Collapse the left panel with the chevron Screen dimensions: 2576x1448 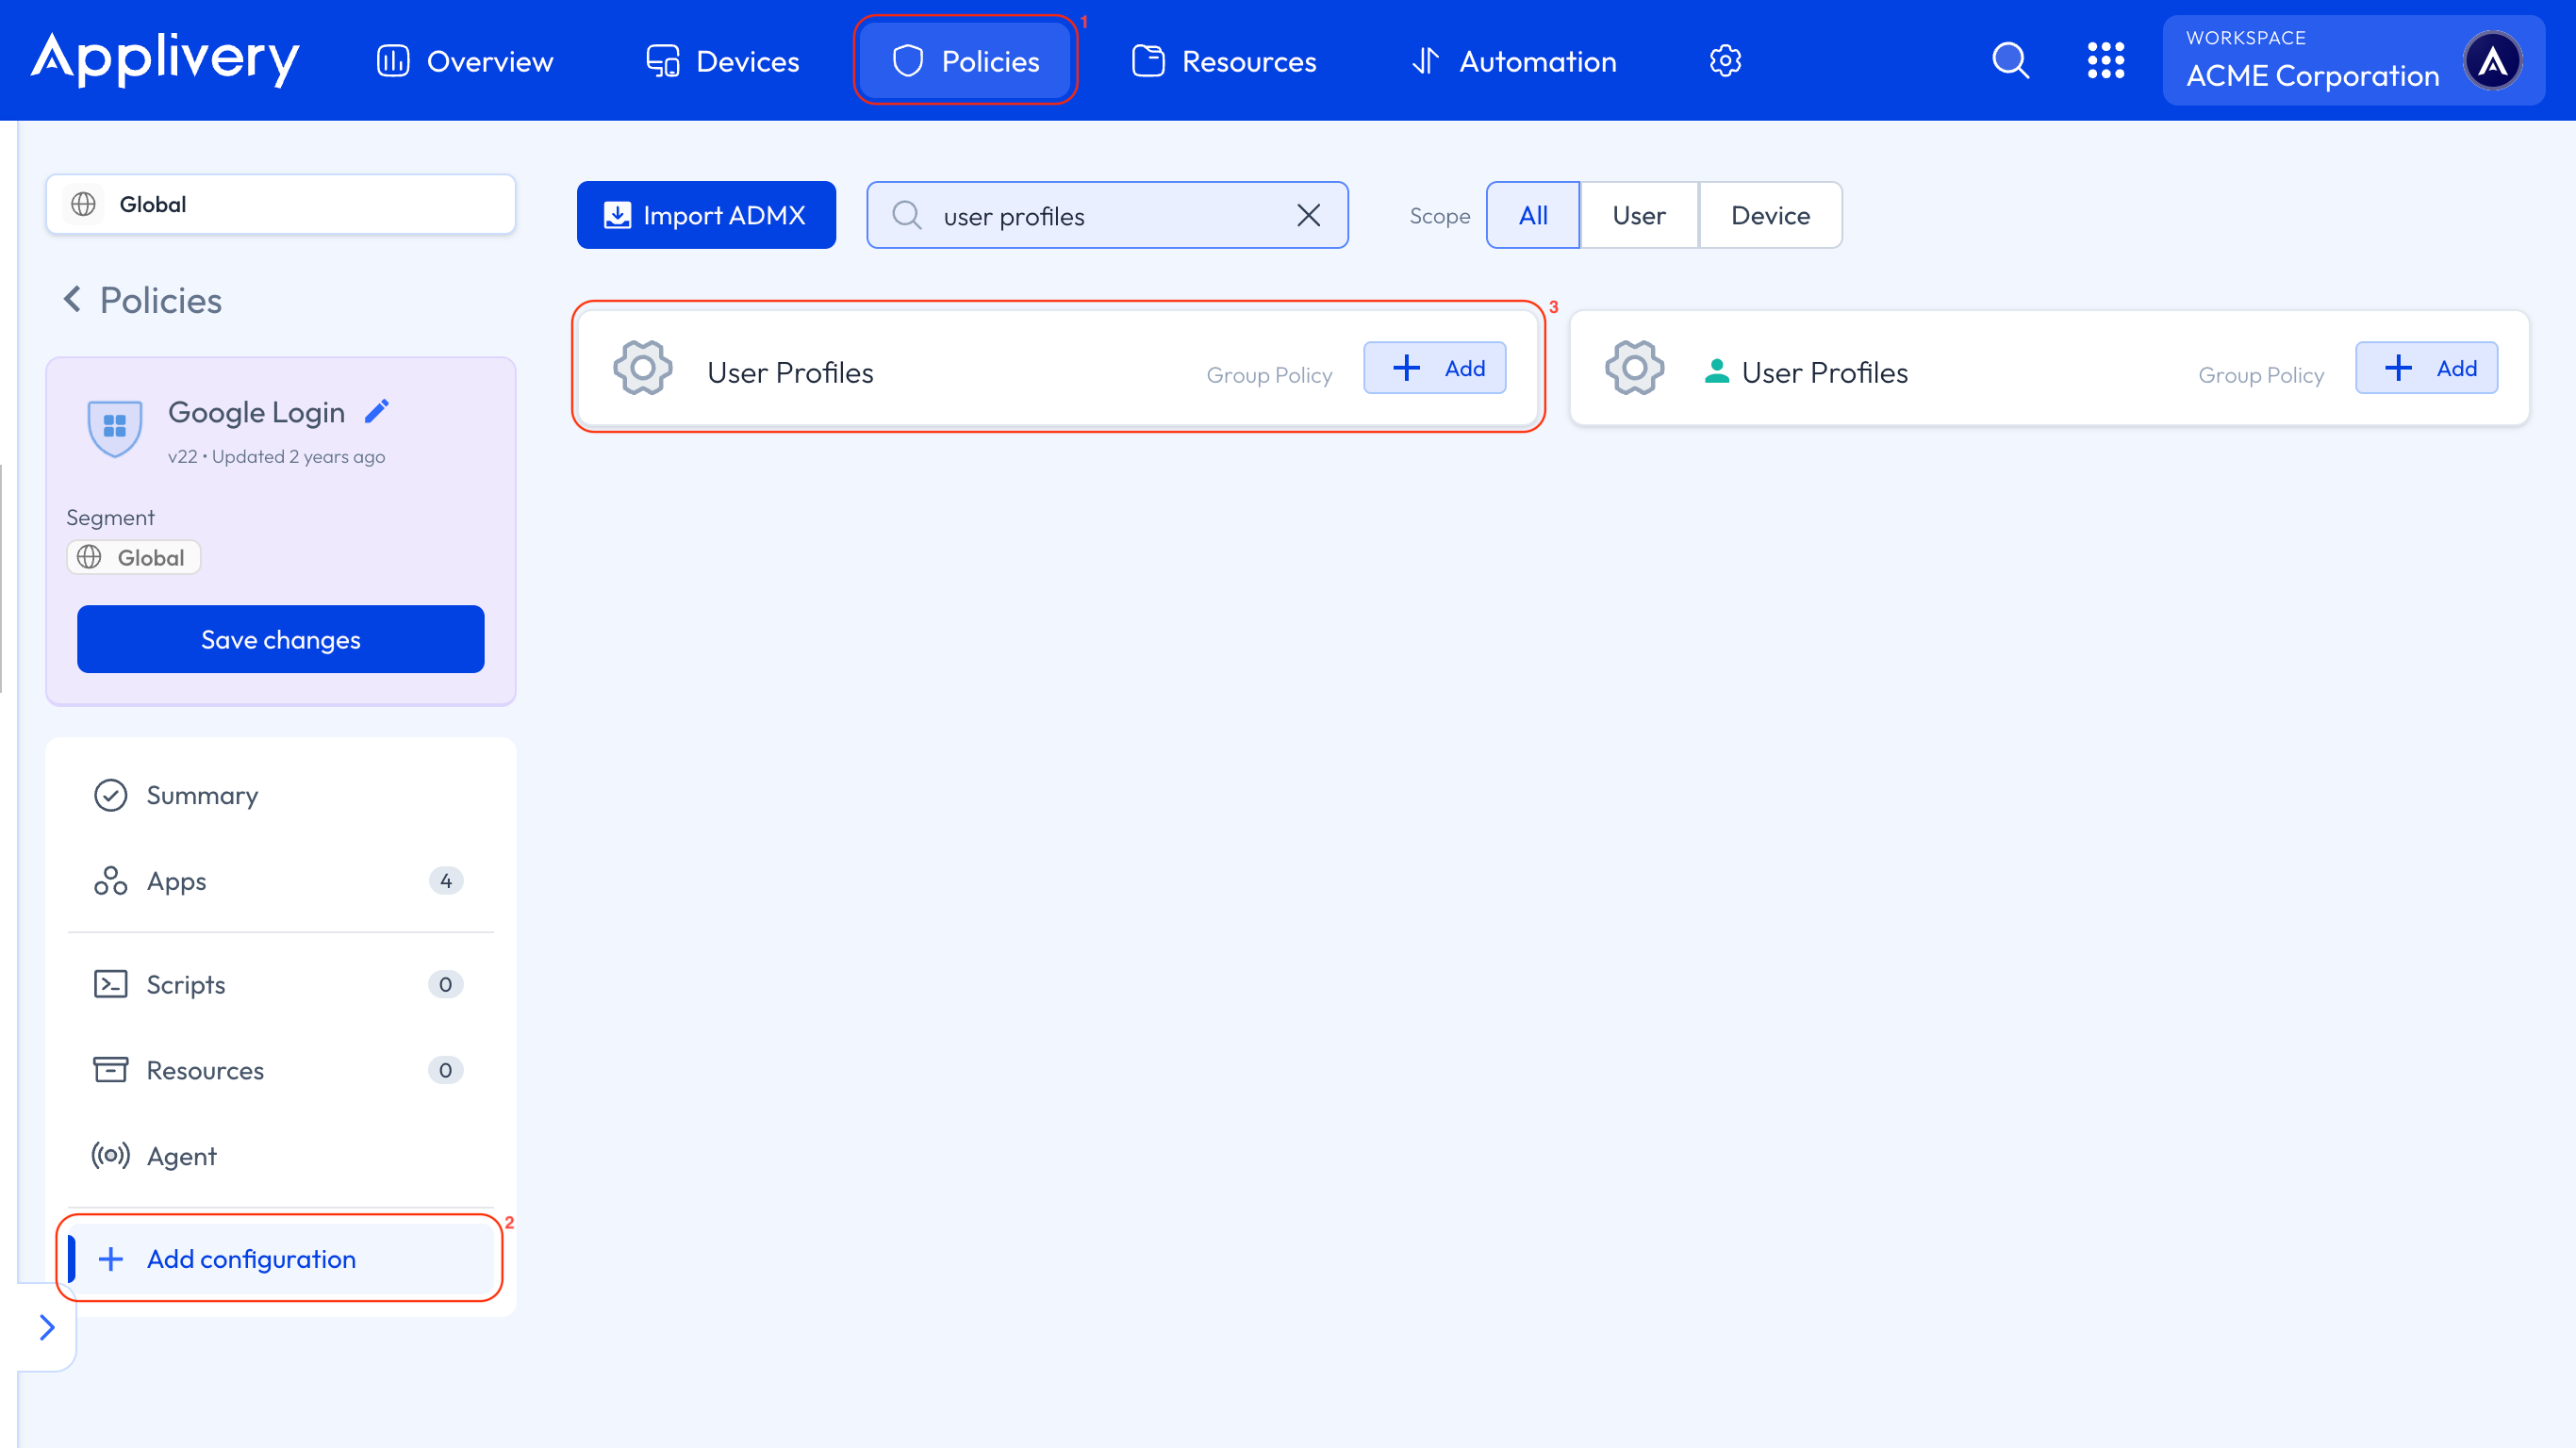tap(47, 1327)
